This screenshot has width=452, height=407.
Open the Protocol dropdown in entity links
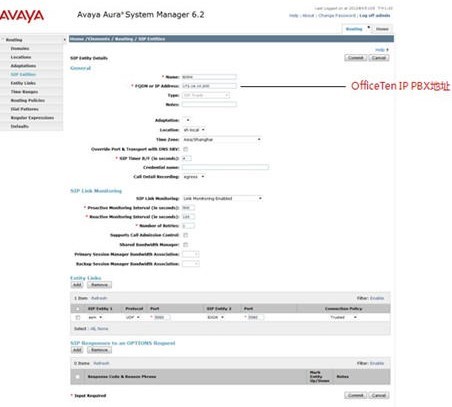click(x=133, y=317)
